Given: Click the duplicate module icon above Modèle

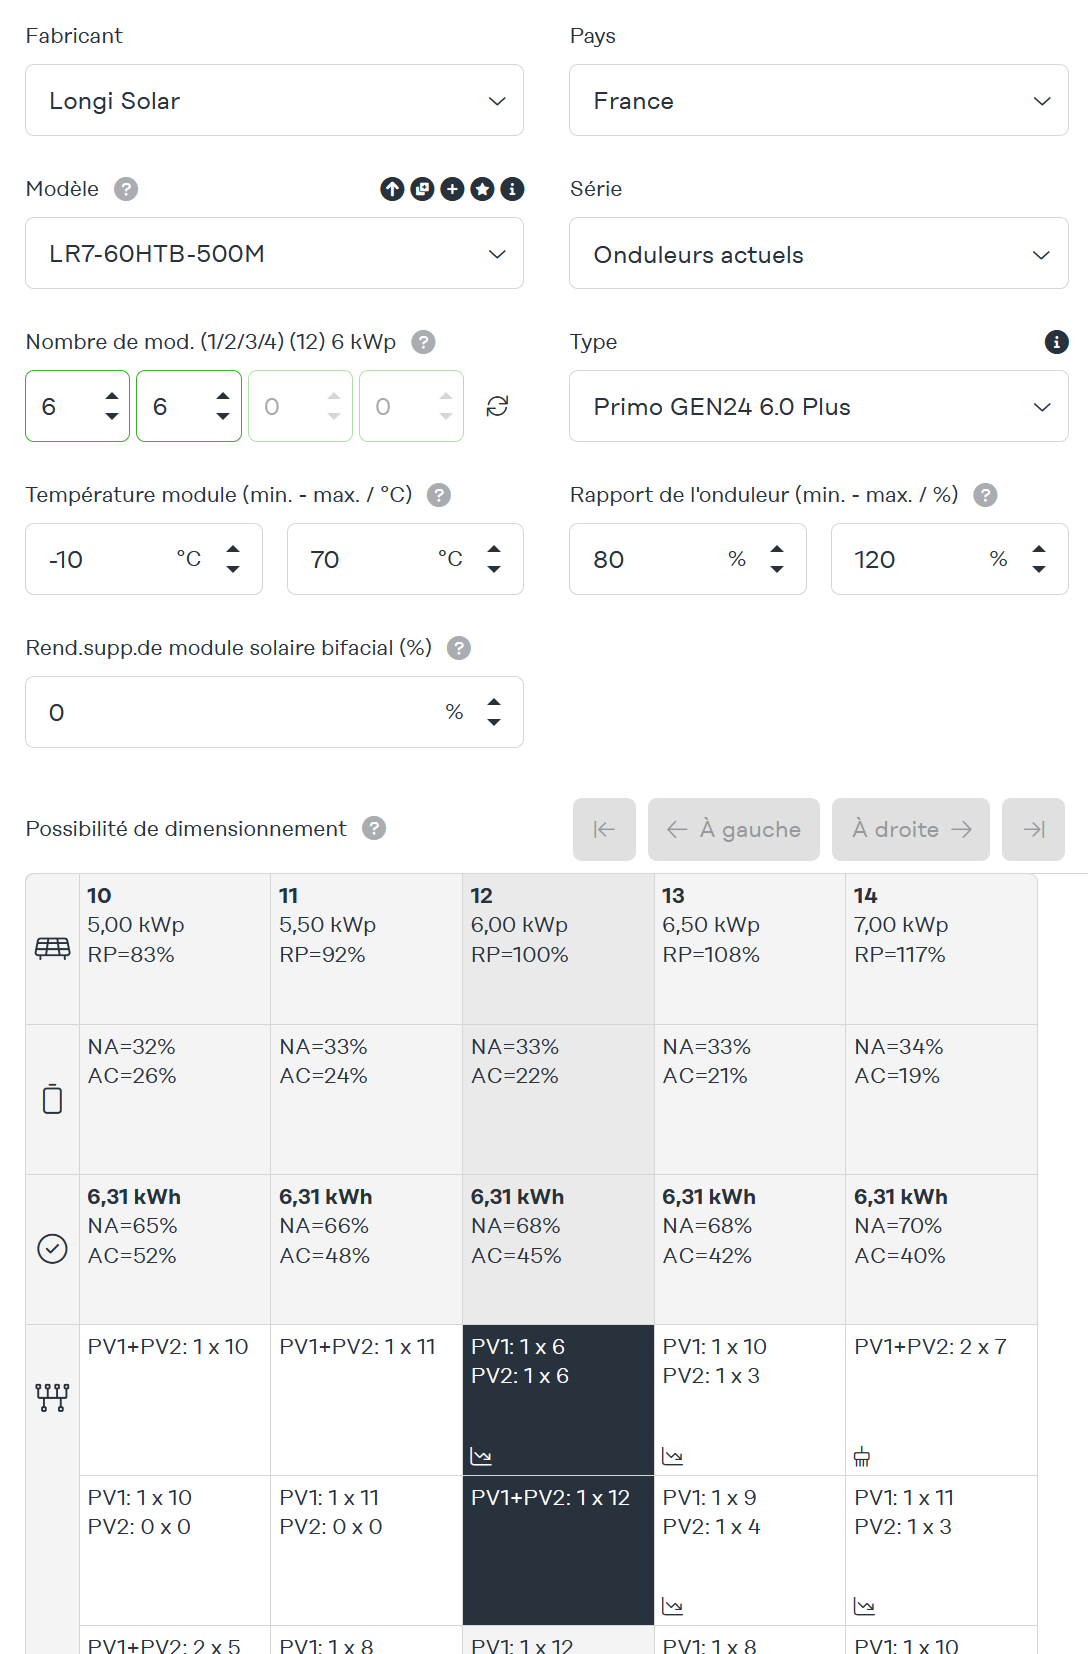Looking at the screenshot, I should pyautogui.click(x=422, y=189).
